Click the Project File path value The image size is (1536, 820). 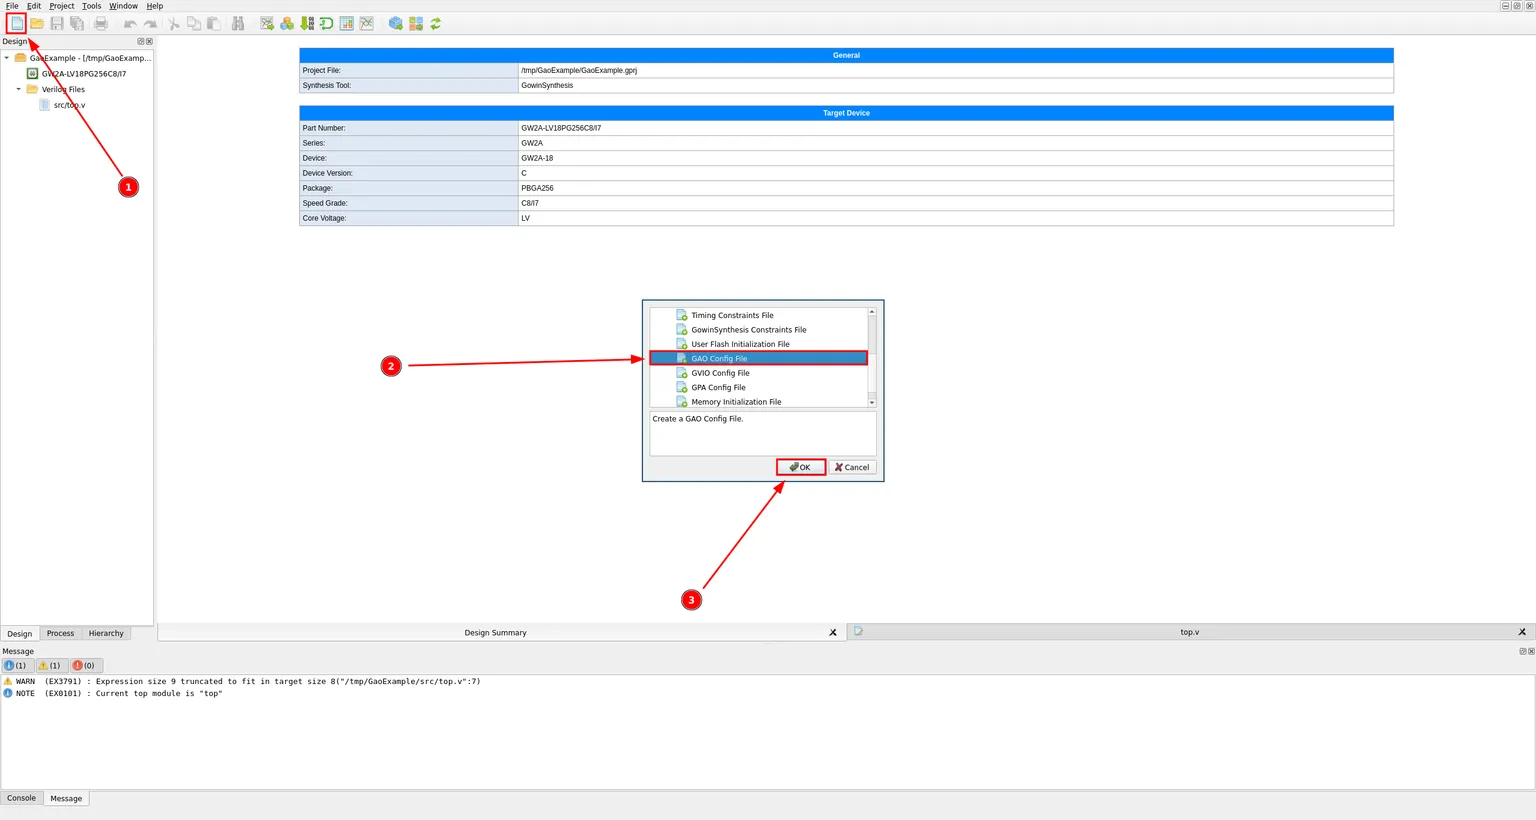[579, 70]
